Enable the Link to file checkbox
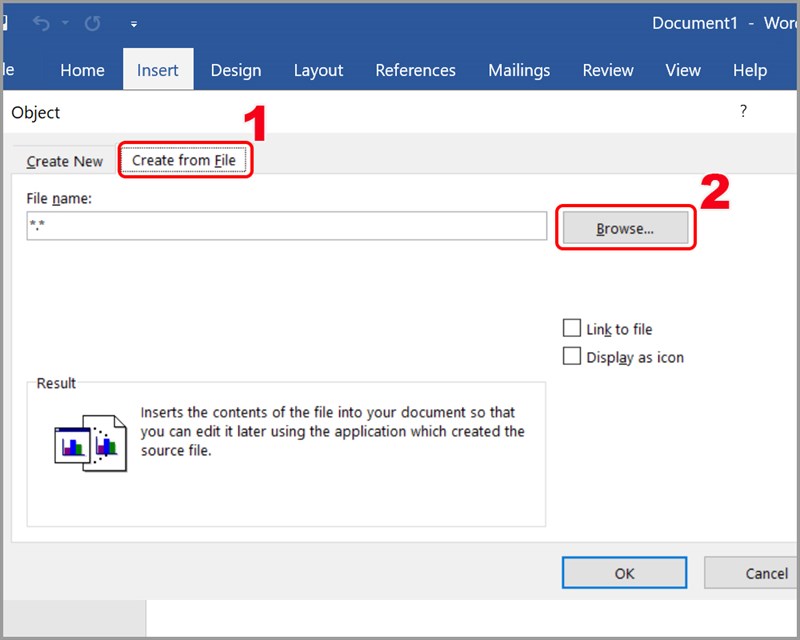This screenshot has height=640, width=800. (571, 328)
